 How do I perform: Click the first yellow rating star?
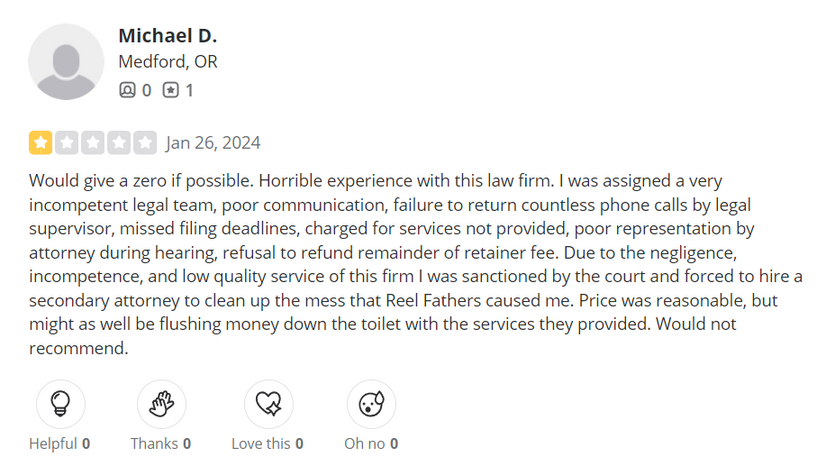41,143
